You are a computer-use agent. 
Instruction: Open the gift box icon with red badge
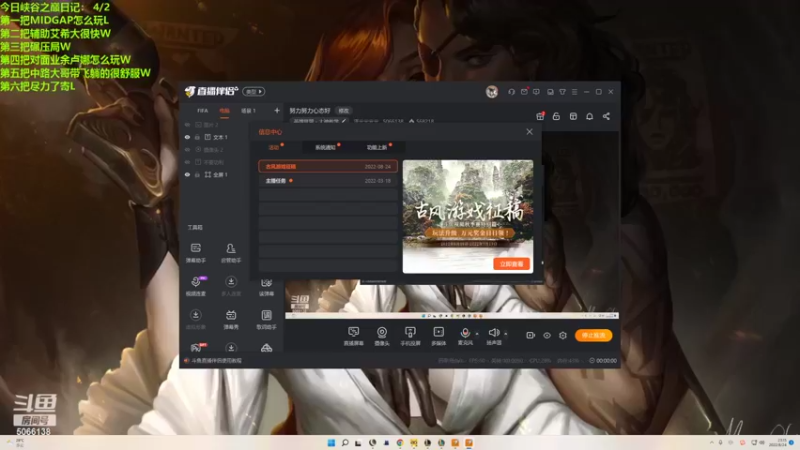click(540, 116)
